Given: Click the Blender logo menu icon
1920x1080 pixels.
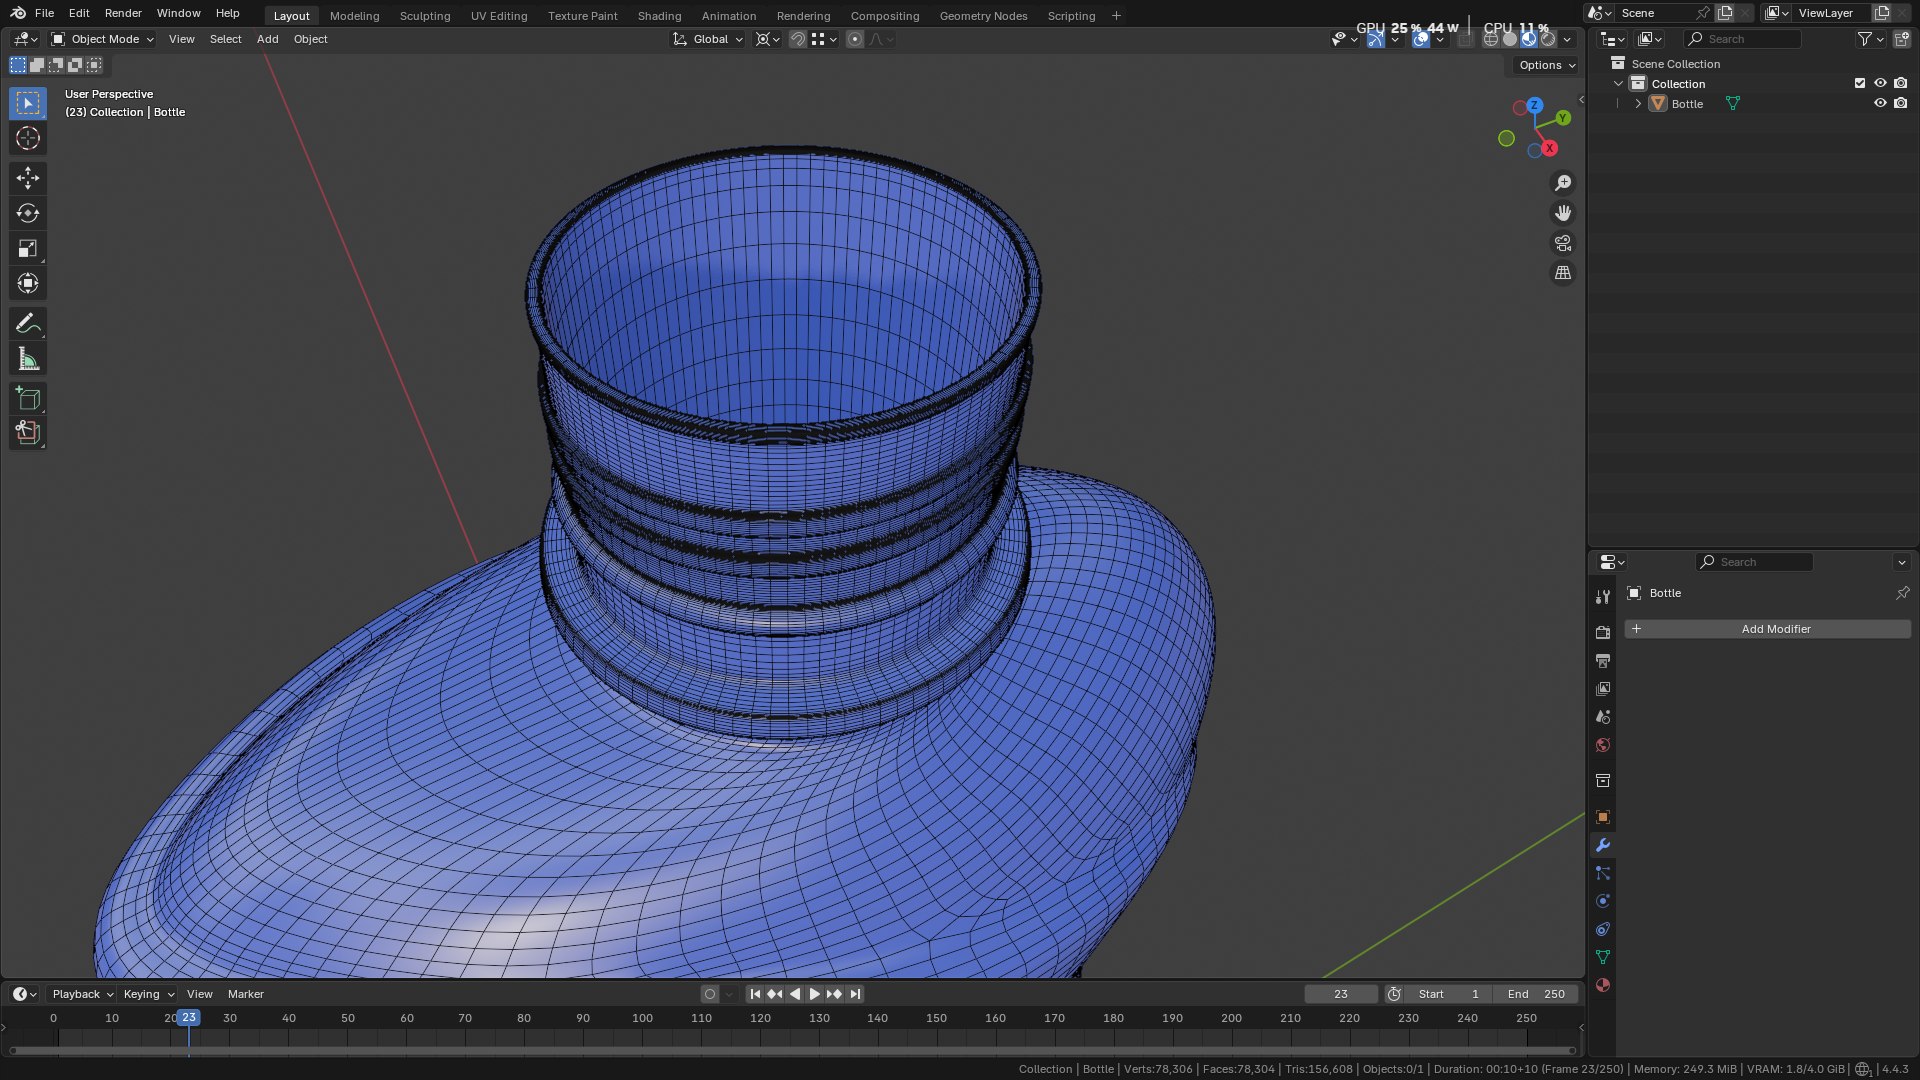Looking at the screenshot, I should (18, 13).
